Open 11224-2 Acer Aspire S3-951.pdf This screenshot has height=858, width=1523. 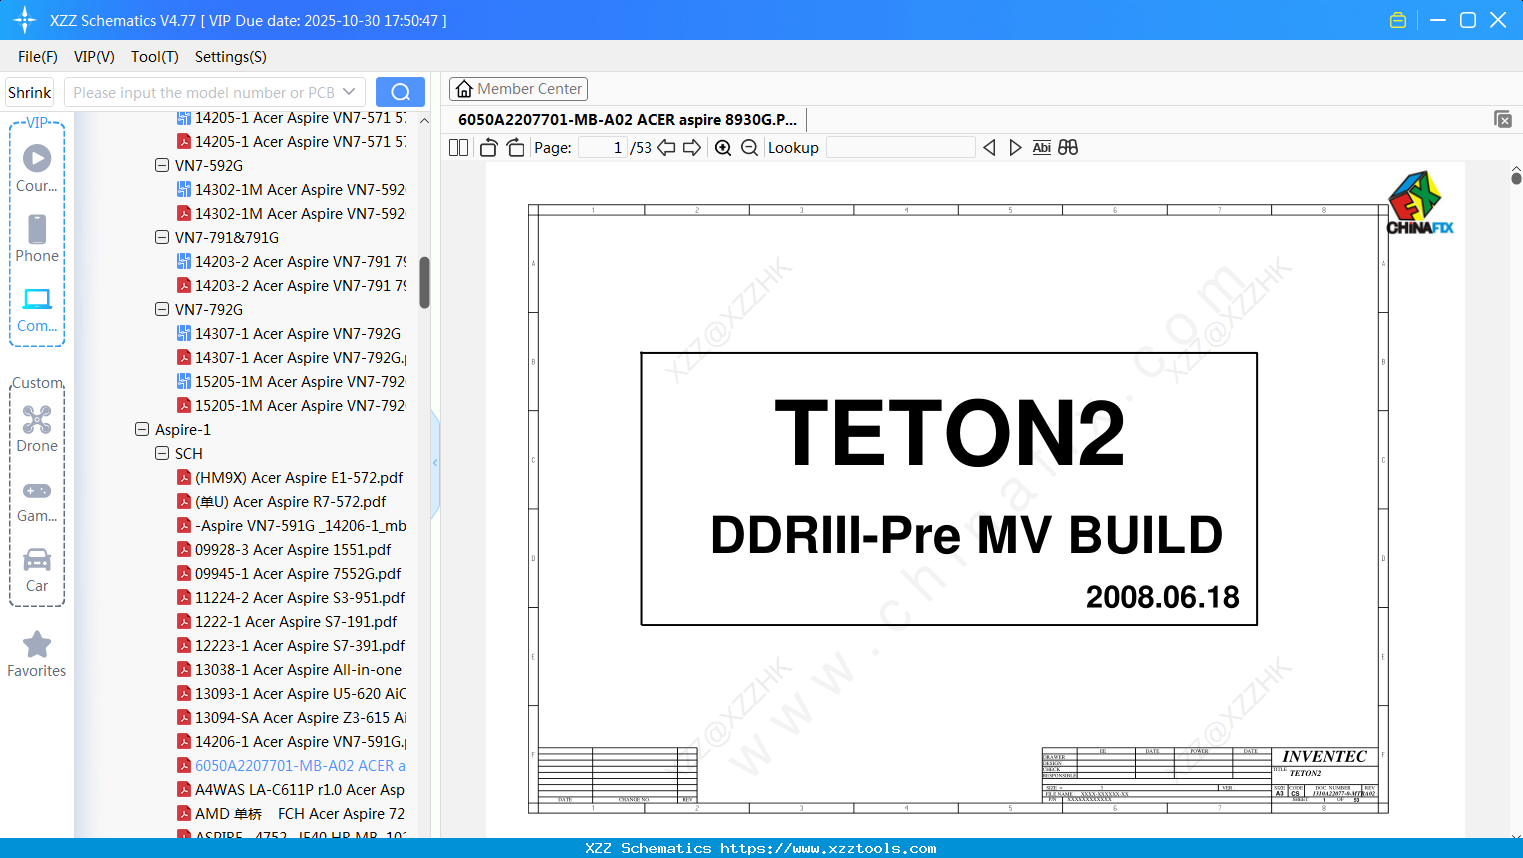291,598
